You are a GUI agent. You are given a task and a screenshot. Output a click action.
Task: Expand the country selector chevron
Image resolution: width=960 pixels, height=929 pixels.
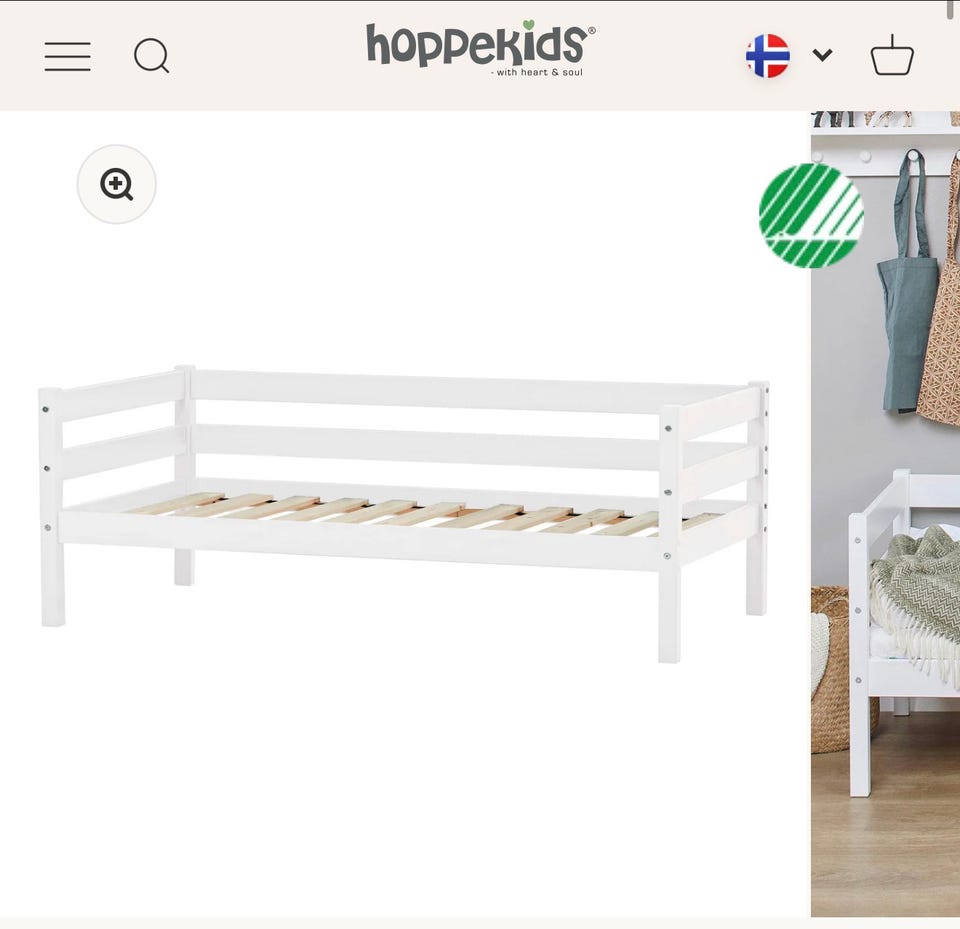(822, 55)
